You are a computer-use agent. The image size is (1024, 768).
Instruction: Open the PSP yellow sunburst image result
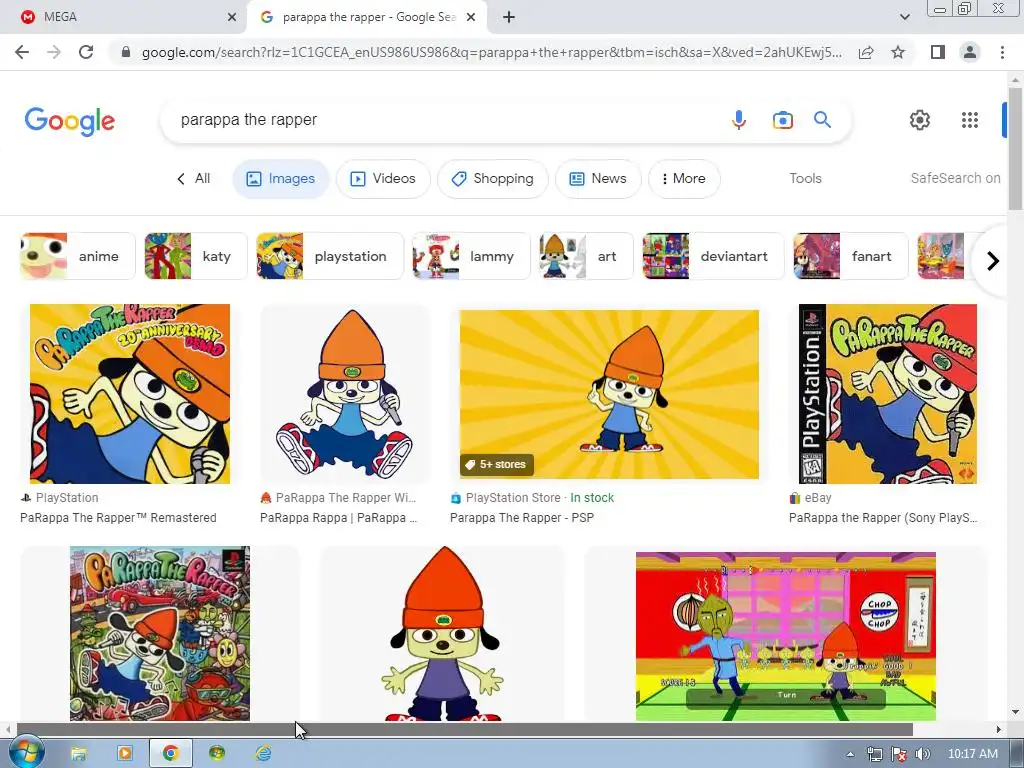[x=609, y=394]
